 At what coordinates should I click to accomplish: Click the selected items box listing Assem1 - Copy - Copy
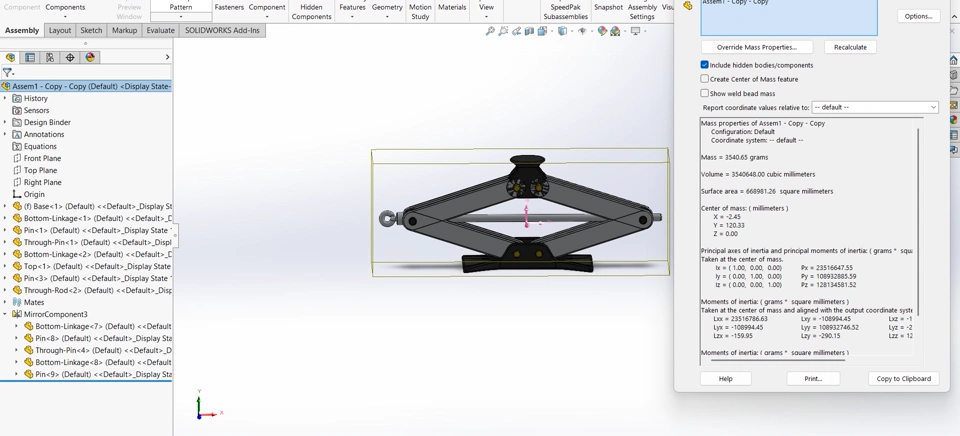pos(789,17)
